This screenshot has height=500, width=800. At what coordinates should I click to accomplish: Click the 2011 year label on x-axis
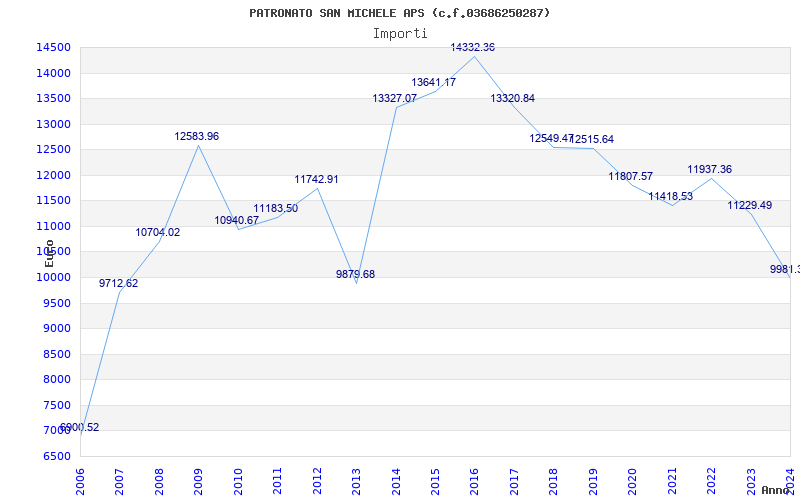(x=278, y=482)
